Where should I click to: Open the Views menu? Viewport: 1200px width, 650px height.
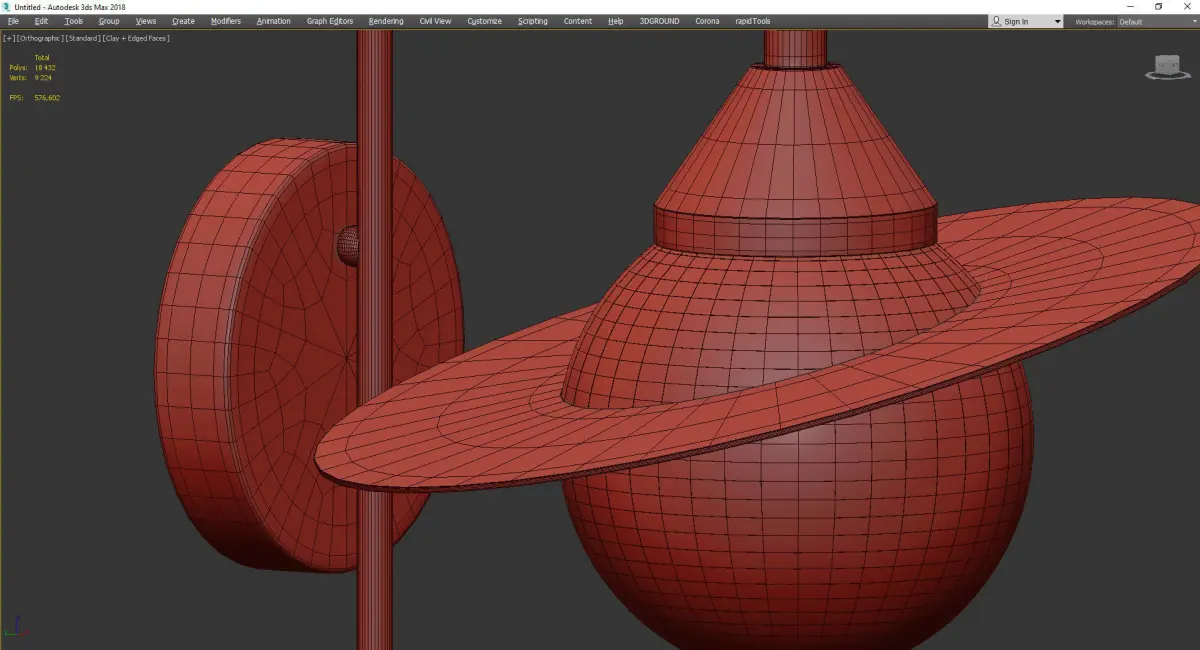146,21
